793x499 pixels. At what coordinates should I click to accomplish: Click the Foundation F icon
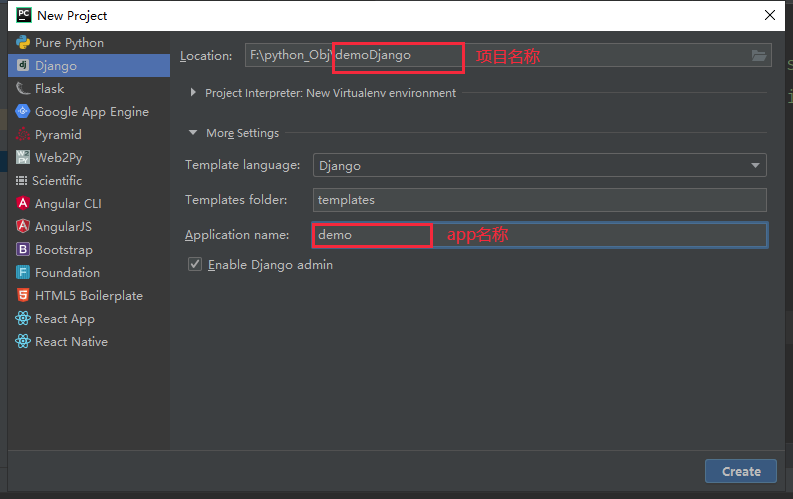pyautogui.click(x=23, y=273)
